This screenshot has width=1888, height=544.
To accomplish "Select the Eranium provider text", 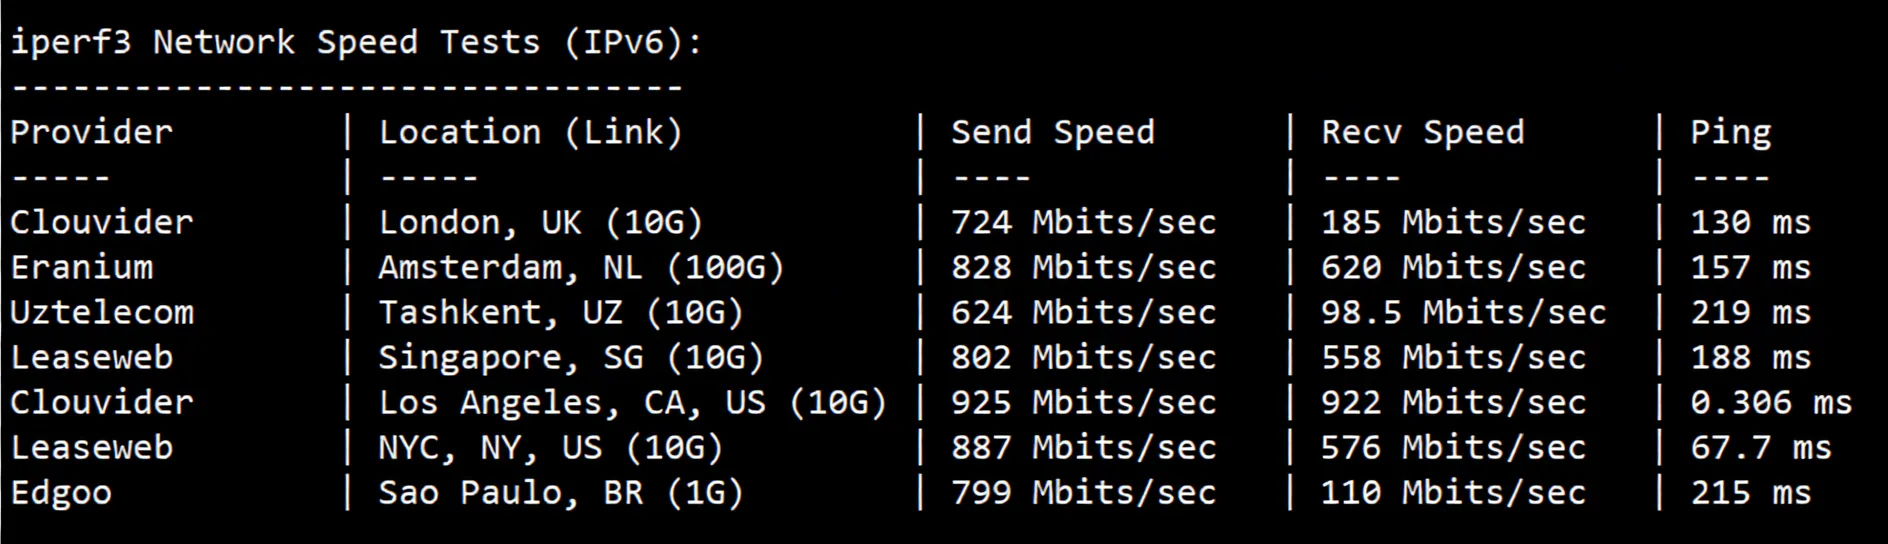I will [82, 267].
